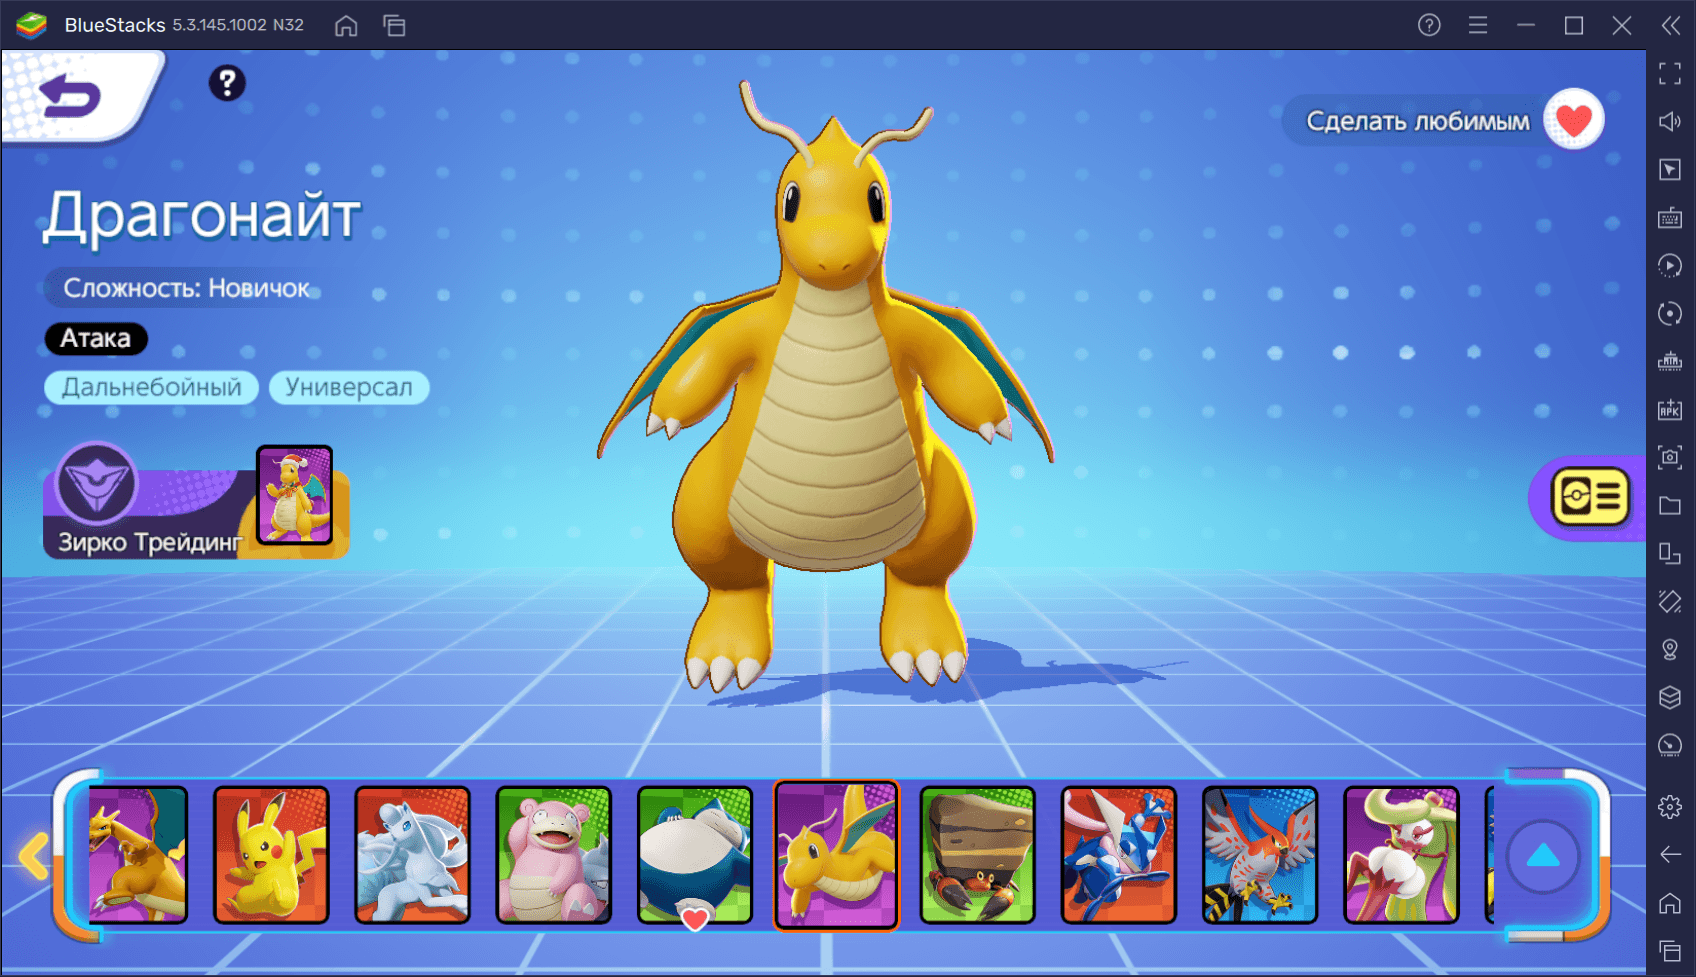Image resolution: width=1696 pixels, height=977 pixels.
Task: Set location from the sidebar pin icon
Action: [x=1670, y=649]
